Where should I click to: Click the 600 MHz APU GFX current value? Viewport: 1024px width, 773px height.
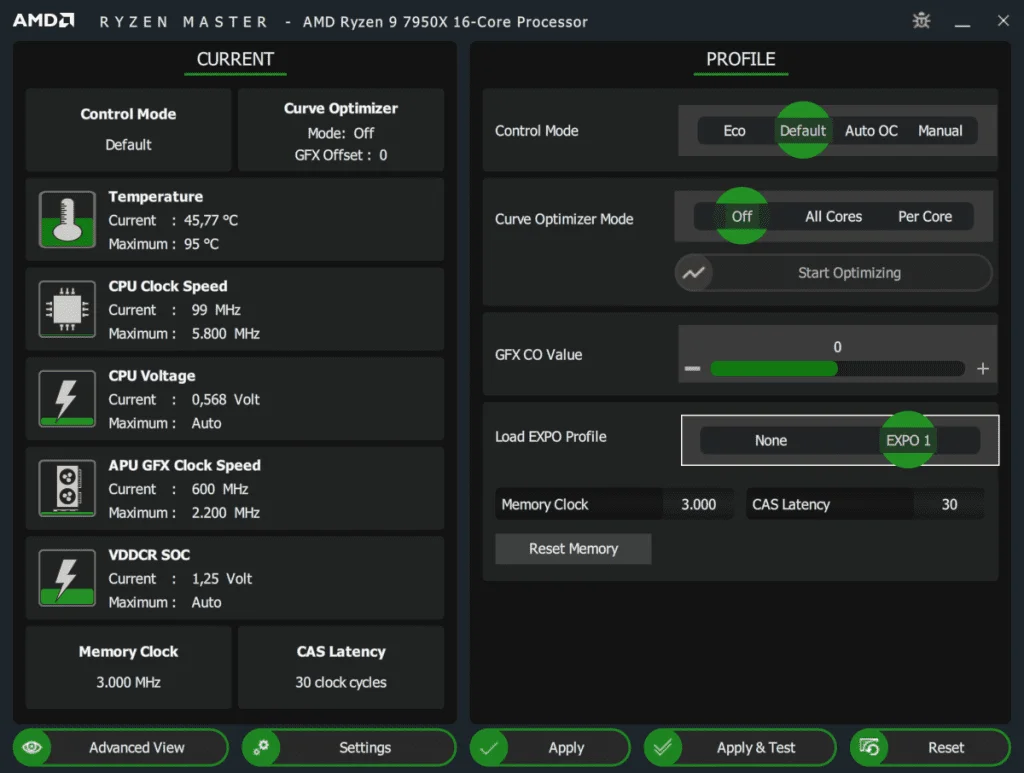(219, 489)
